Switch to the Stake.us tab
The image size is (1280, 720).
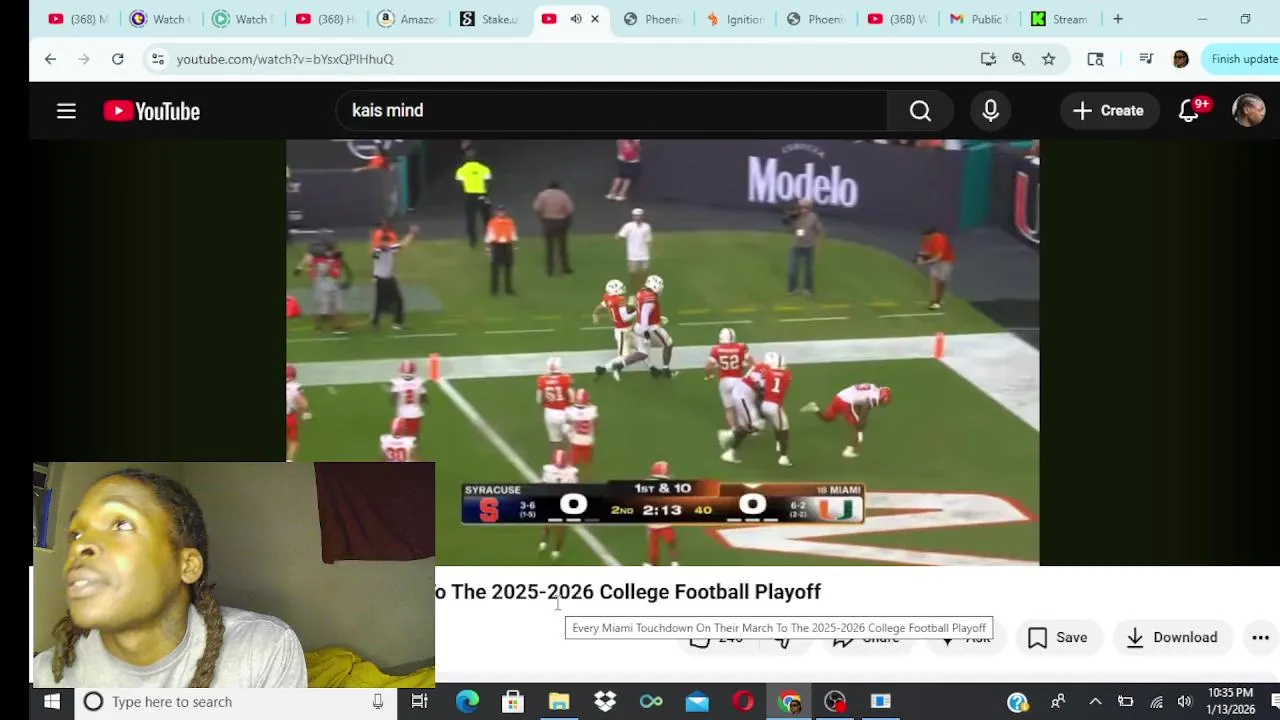tap(488, 19)
